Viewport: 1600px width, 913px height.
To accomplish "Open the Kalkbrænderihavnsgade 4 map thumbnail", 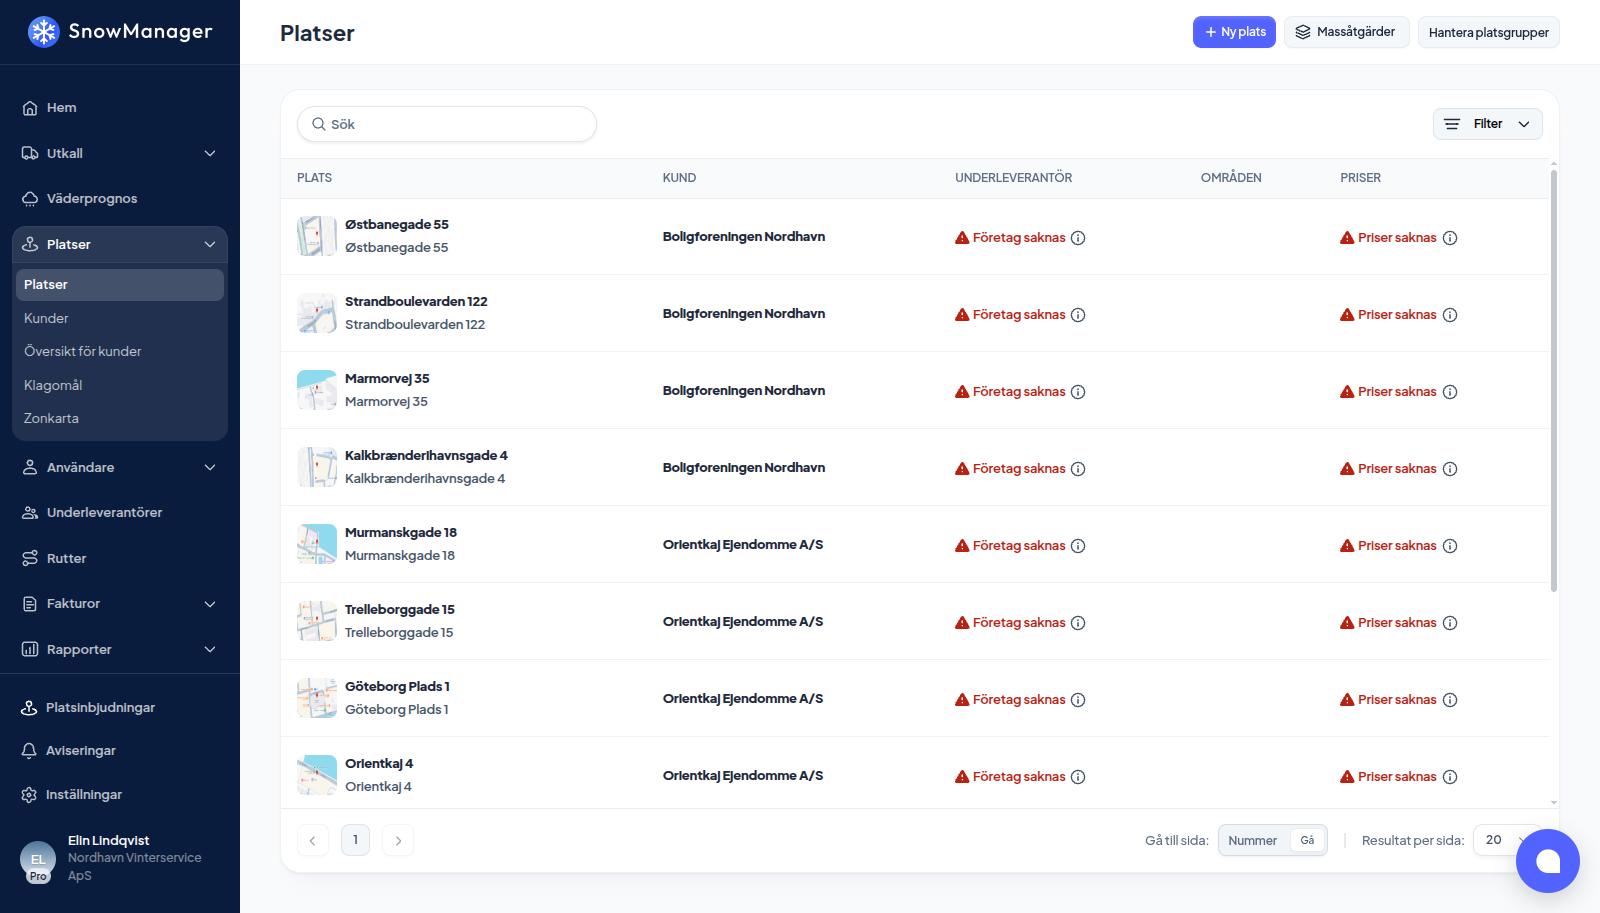I will click(x=317, y=468).
